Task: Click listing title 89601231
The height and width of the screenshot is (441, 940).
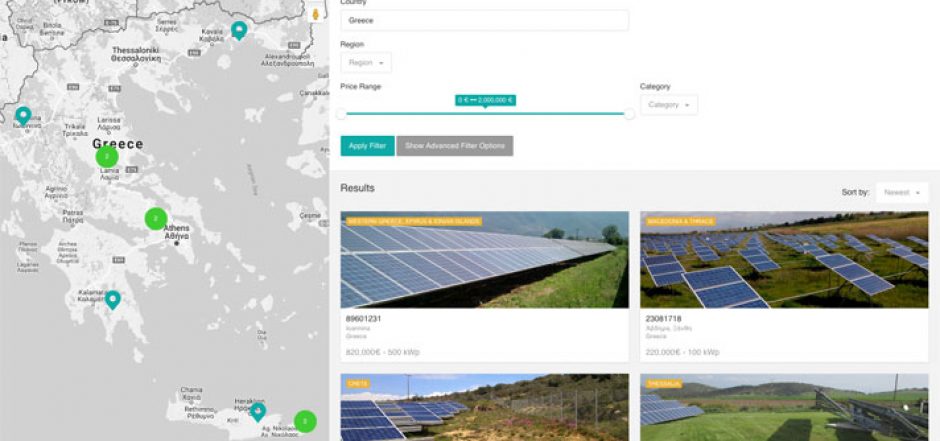Action: tap(363, 319)
